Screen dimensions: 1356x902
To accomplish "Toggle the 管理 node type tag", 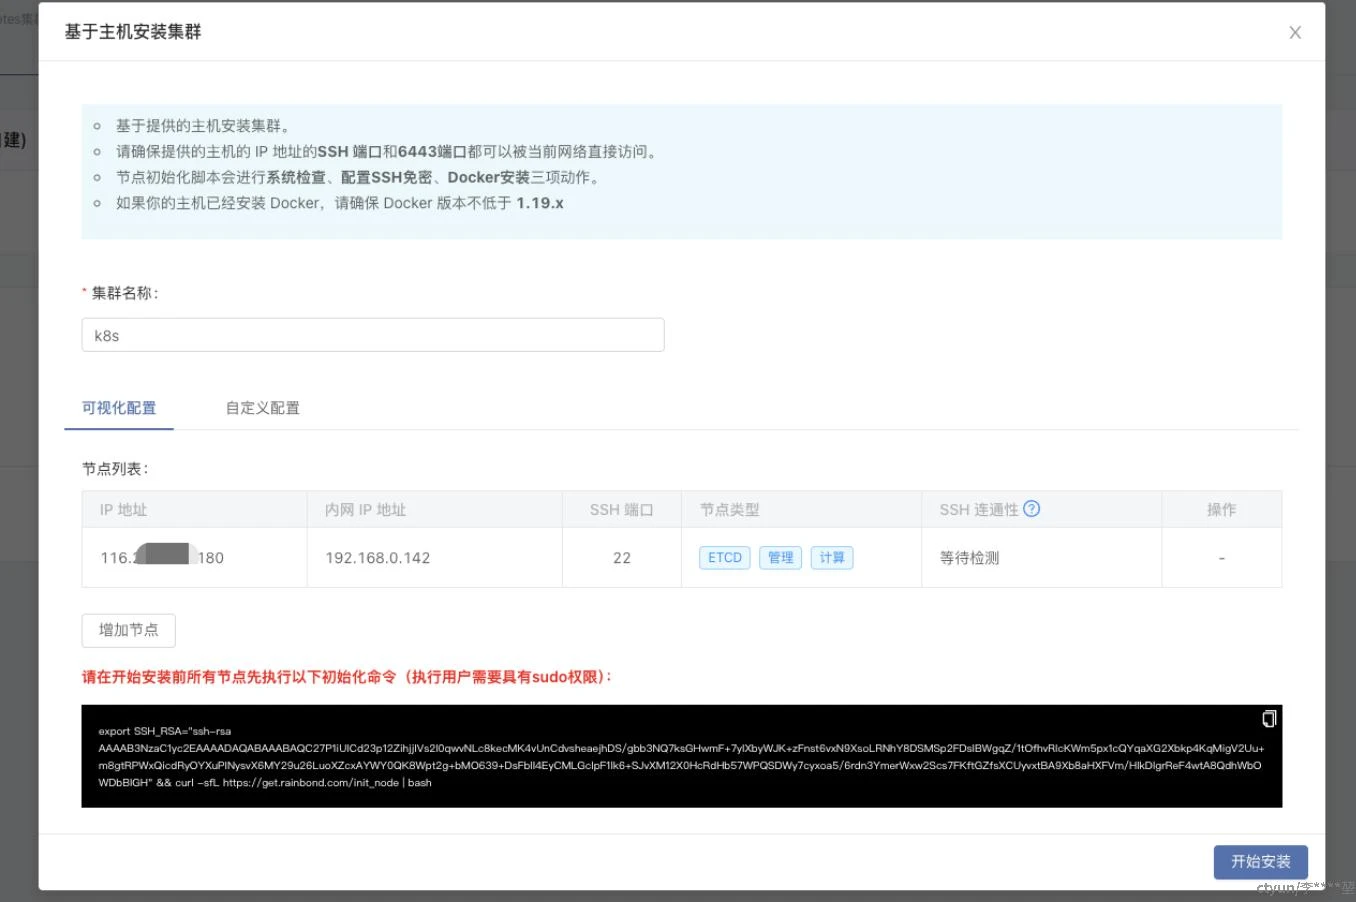I will click(781, 558).
